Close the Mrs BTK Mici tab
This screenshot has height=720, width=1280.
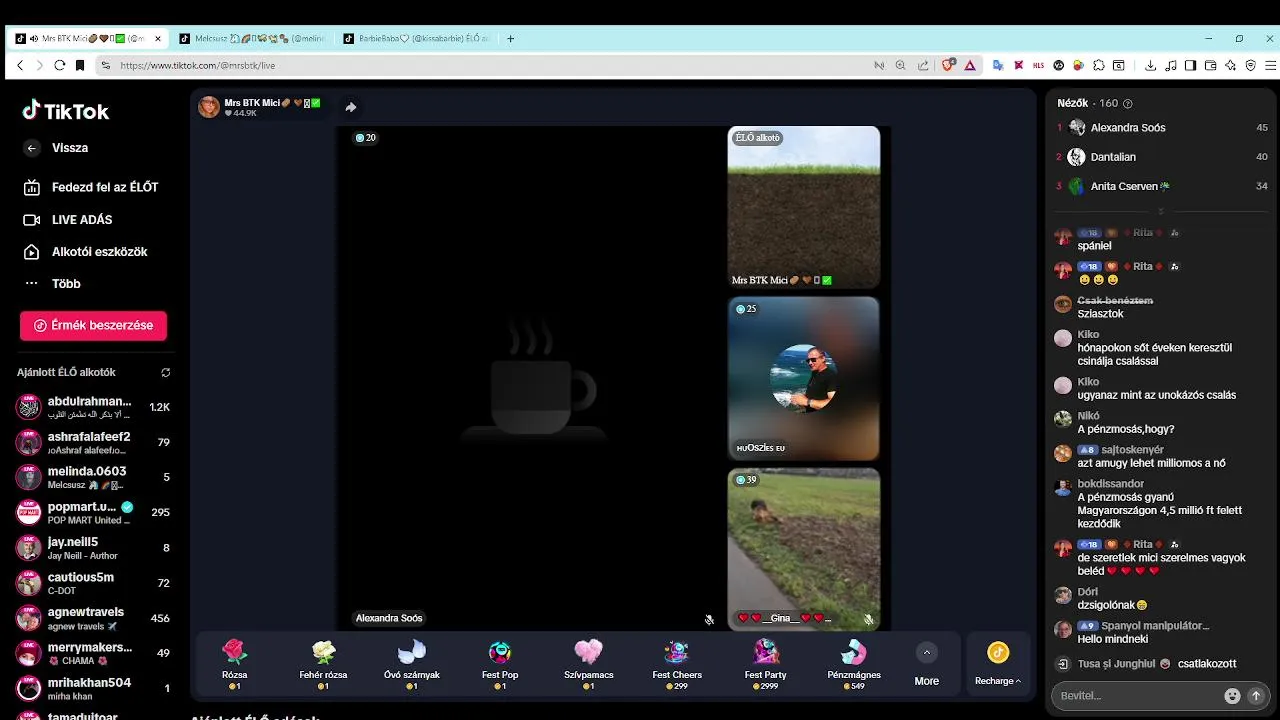pyautogui.click(x=157, y=38)
